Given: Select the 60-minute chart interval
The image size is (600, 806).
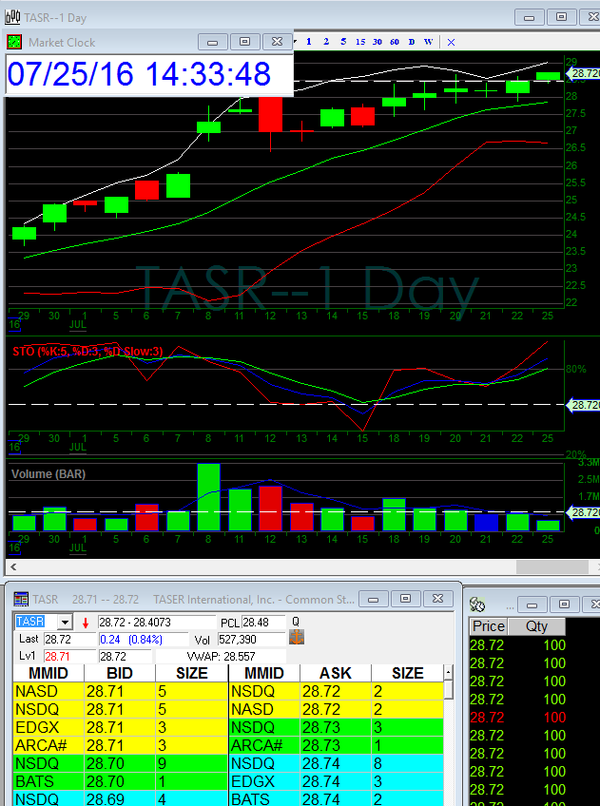Looking at the screenshot, I should click(x=395, y=42).
